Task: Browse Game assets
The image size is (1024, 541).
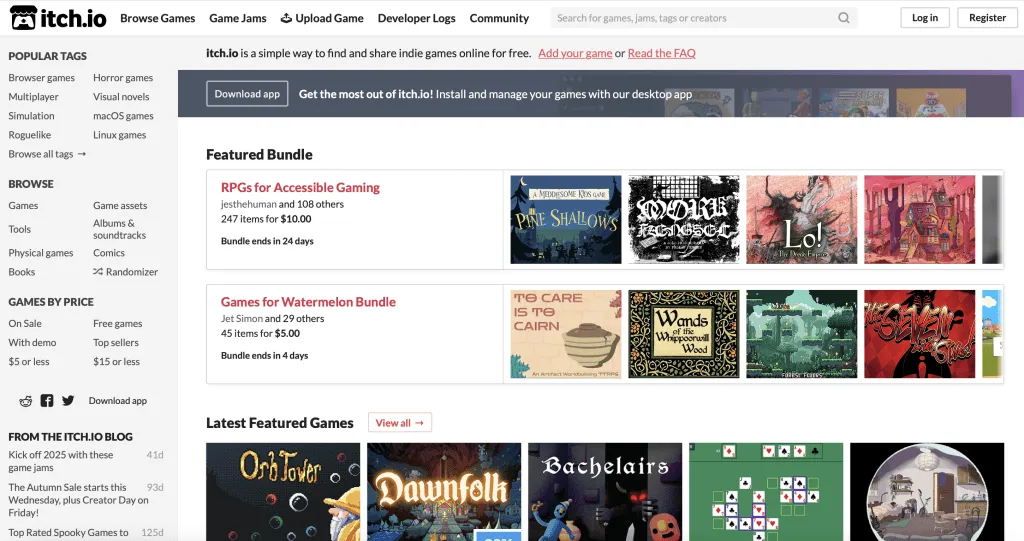Action: tap(120, 205)
